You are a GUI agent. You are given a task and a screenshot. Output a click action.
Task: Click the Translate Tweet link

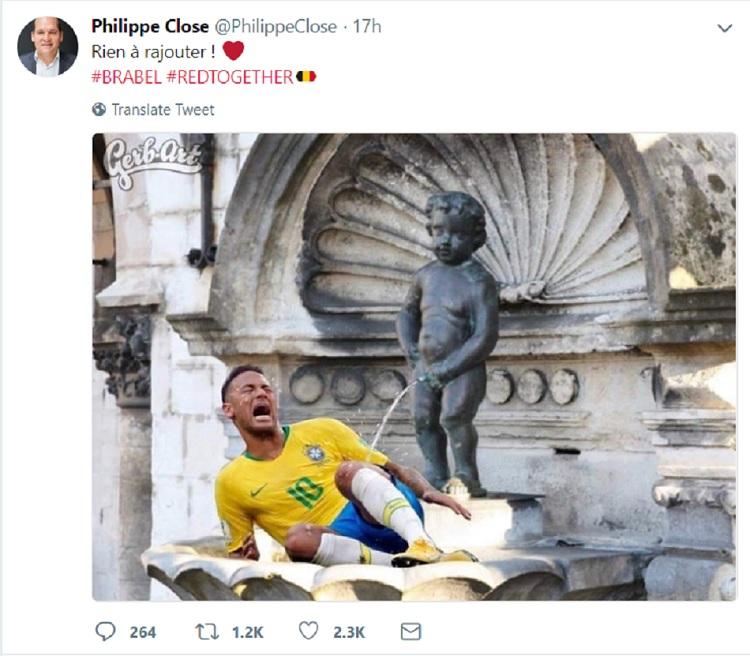(162, 109)
